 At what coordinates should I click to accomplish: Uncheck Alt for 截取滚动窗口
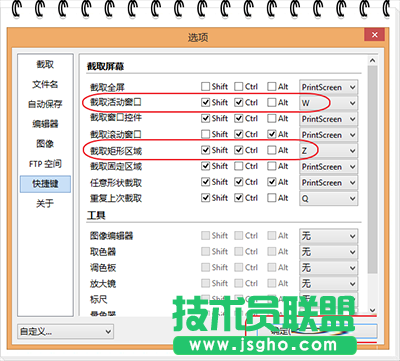[272, 134]
